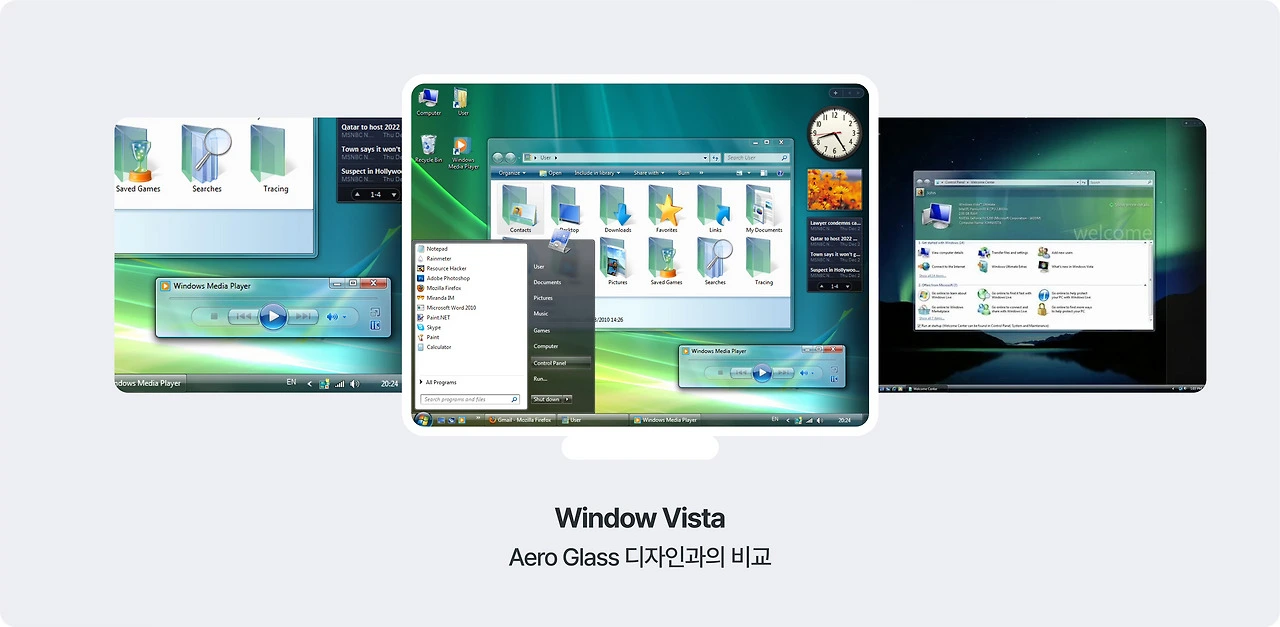Click Explorer Back arrow button
1280x627 pixels.
click(498, 158)
